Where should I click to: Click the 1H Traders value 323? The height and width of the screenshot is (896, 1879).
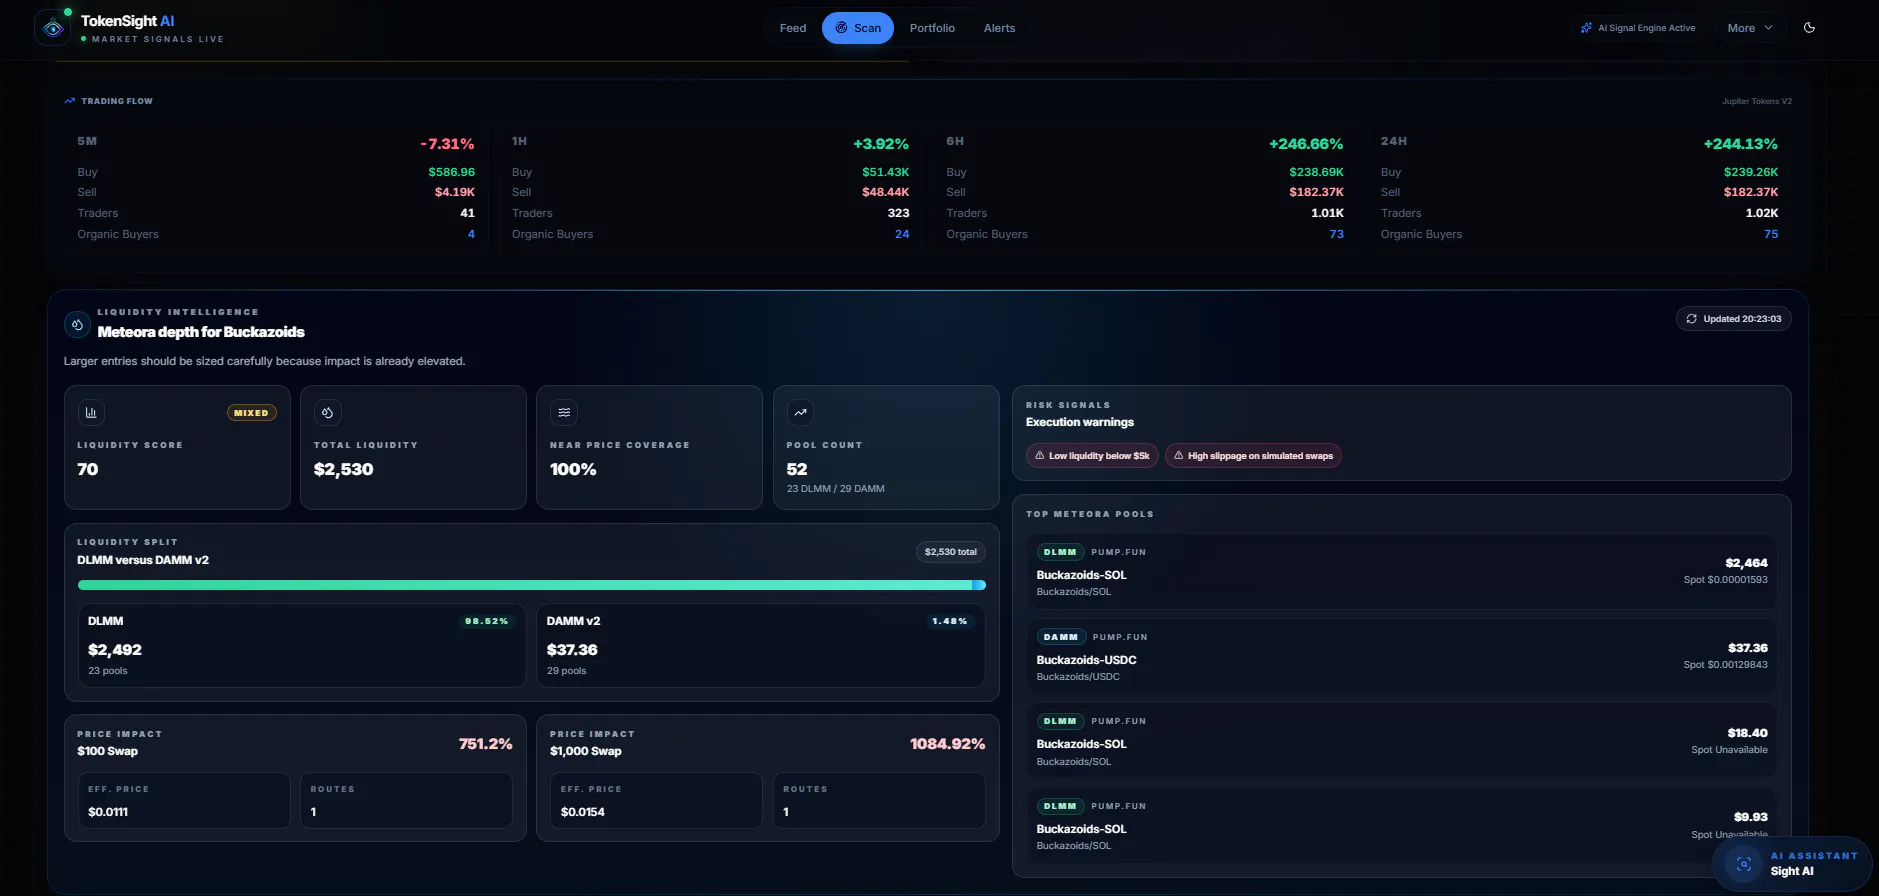pos(898,213)
